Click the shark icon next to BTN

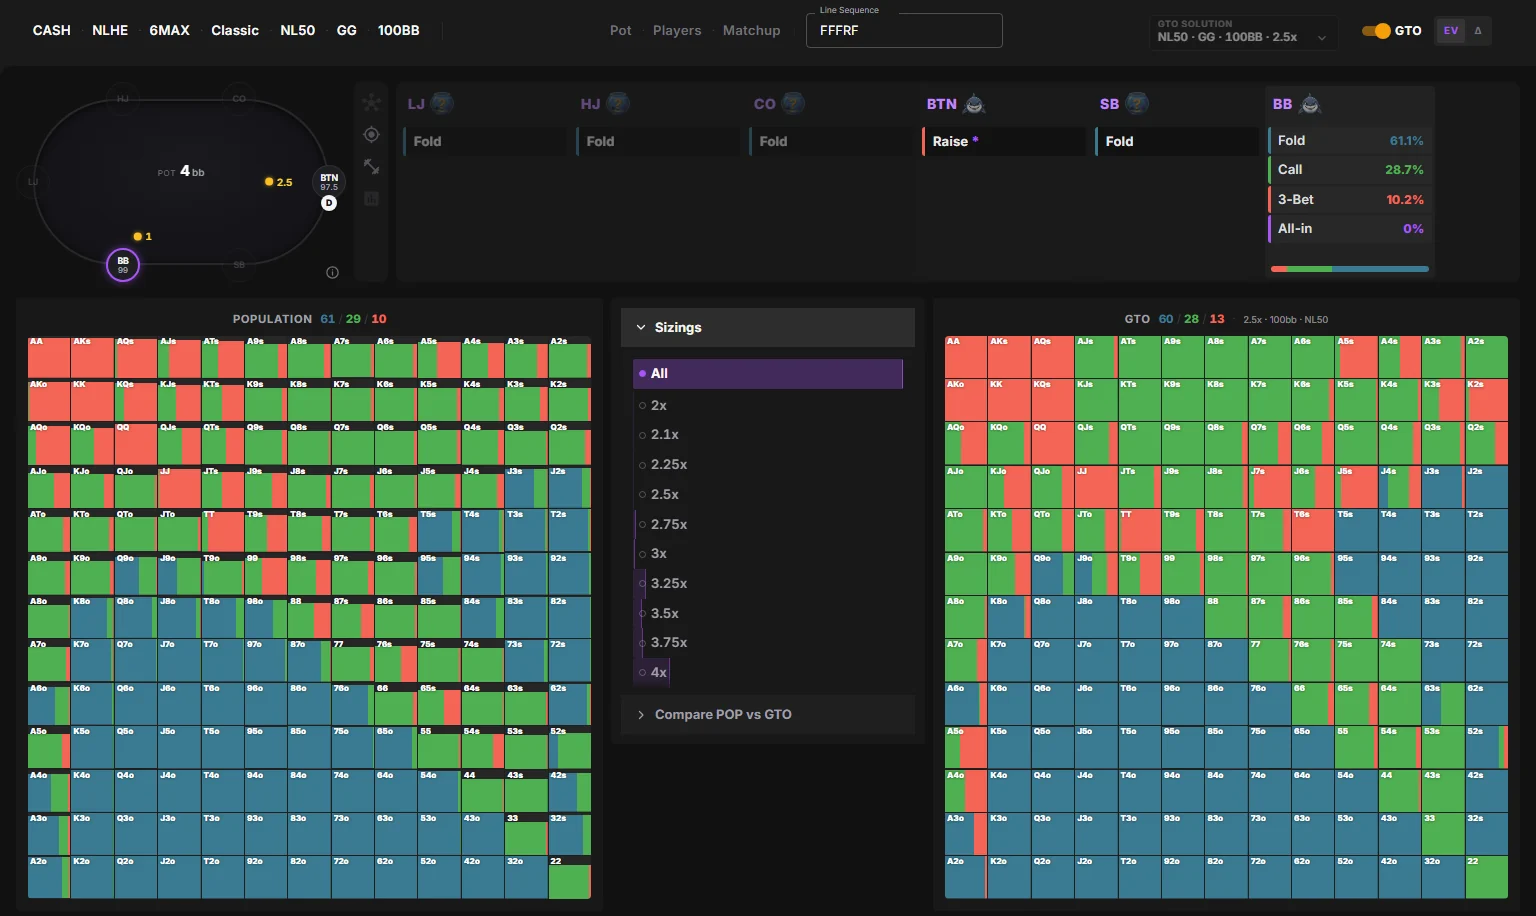point(974,103)
